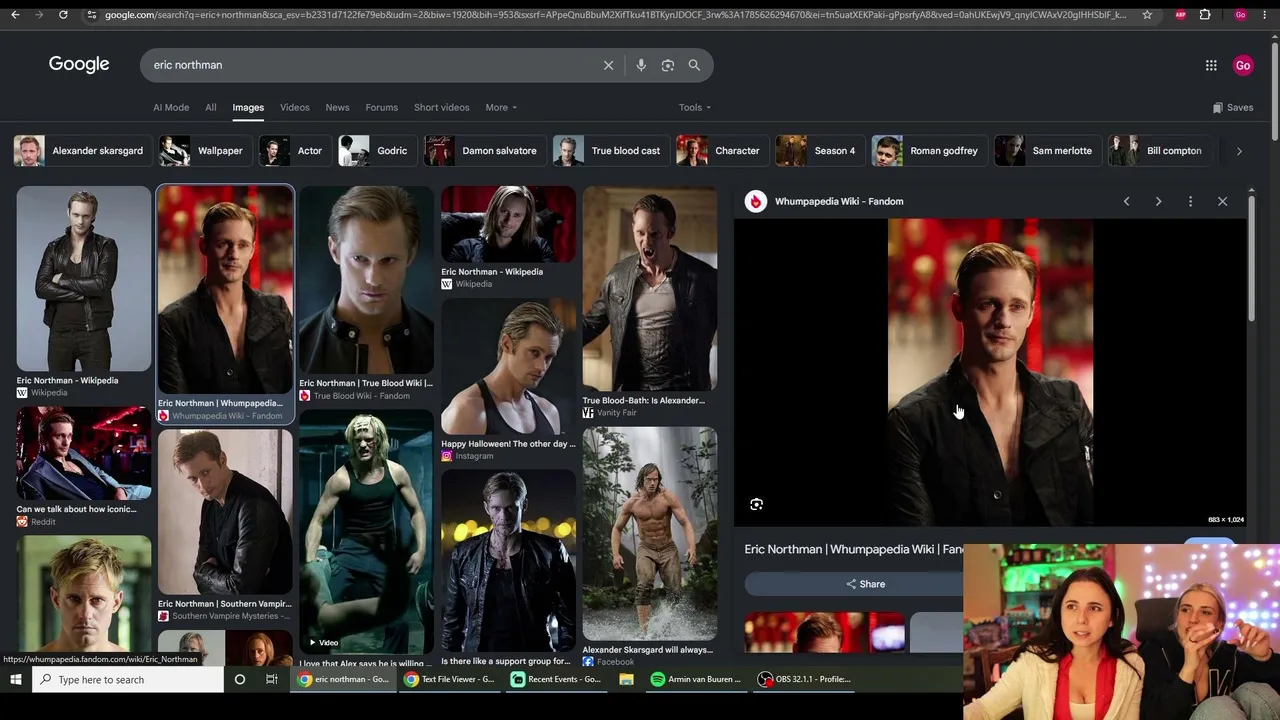Viewport: 1280px width, 720px height.
Task: Open the thumbnail above the Happy Halloween caption
Action: pos(508,366)
